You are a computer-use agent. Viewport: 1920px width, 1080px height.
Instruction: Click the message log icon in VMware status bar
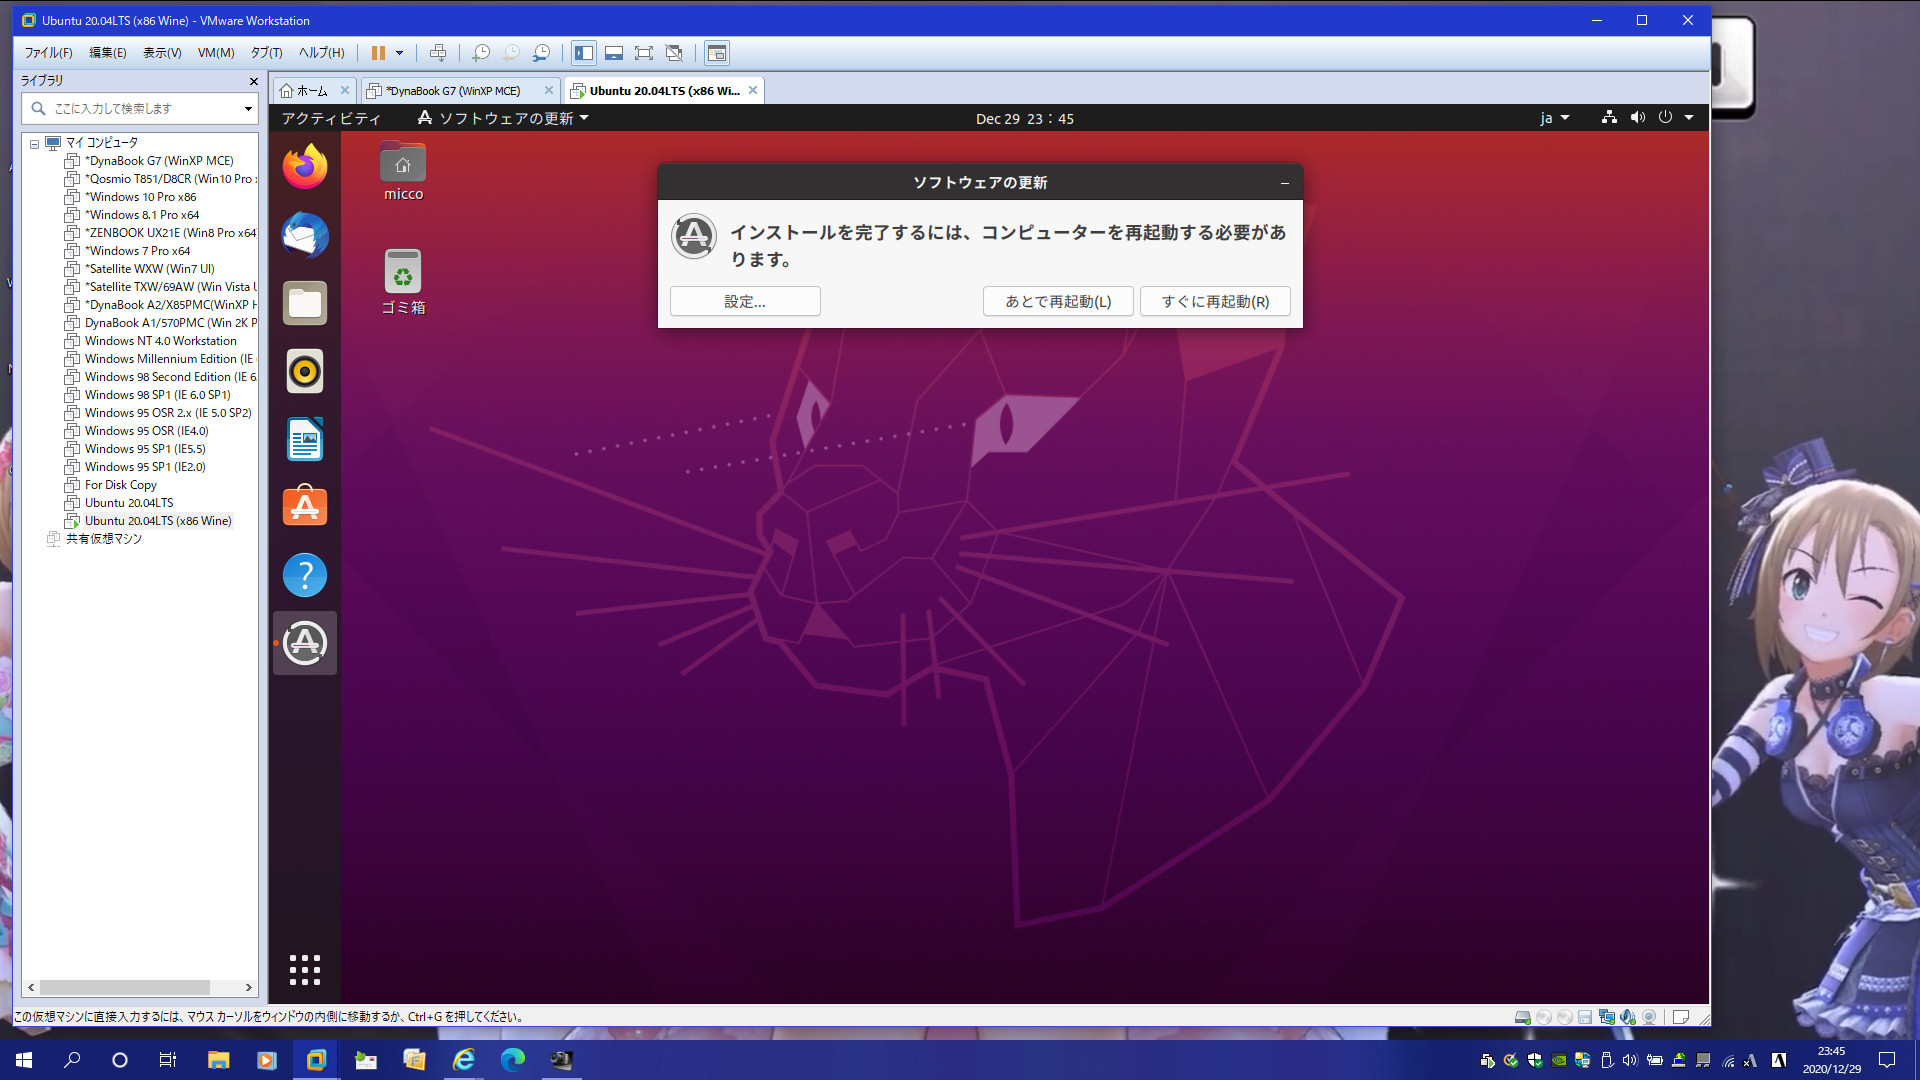1681,1017
